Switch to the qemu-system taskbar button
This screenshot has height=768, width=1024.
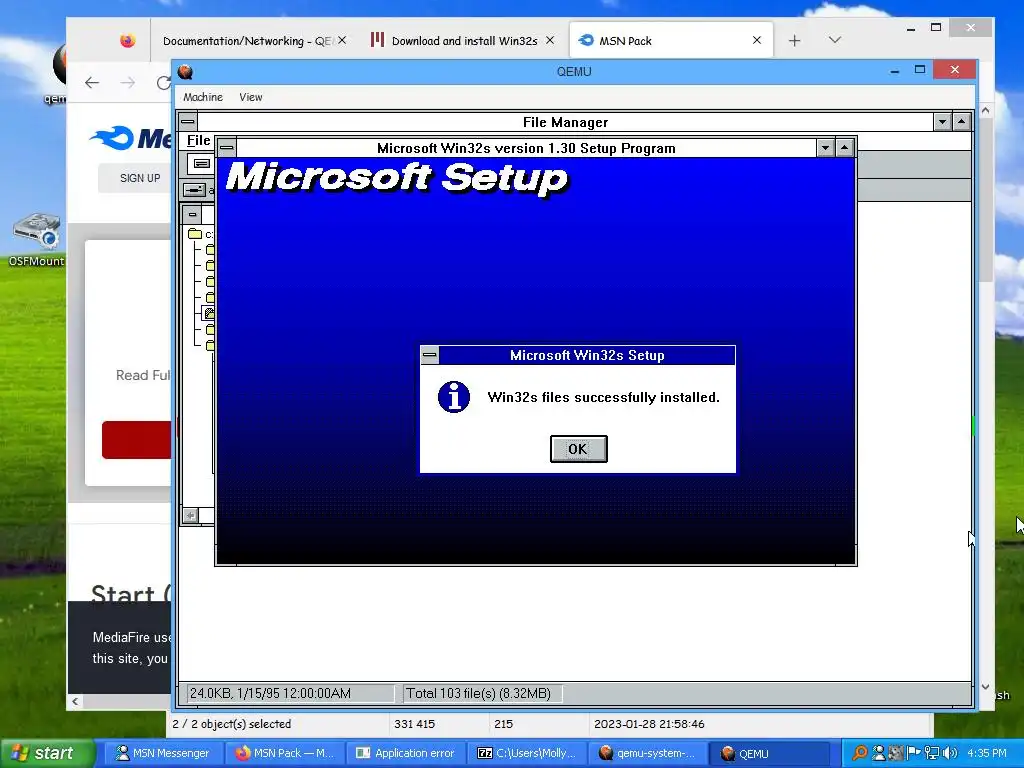click(x=648, y=753)
